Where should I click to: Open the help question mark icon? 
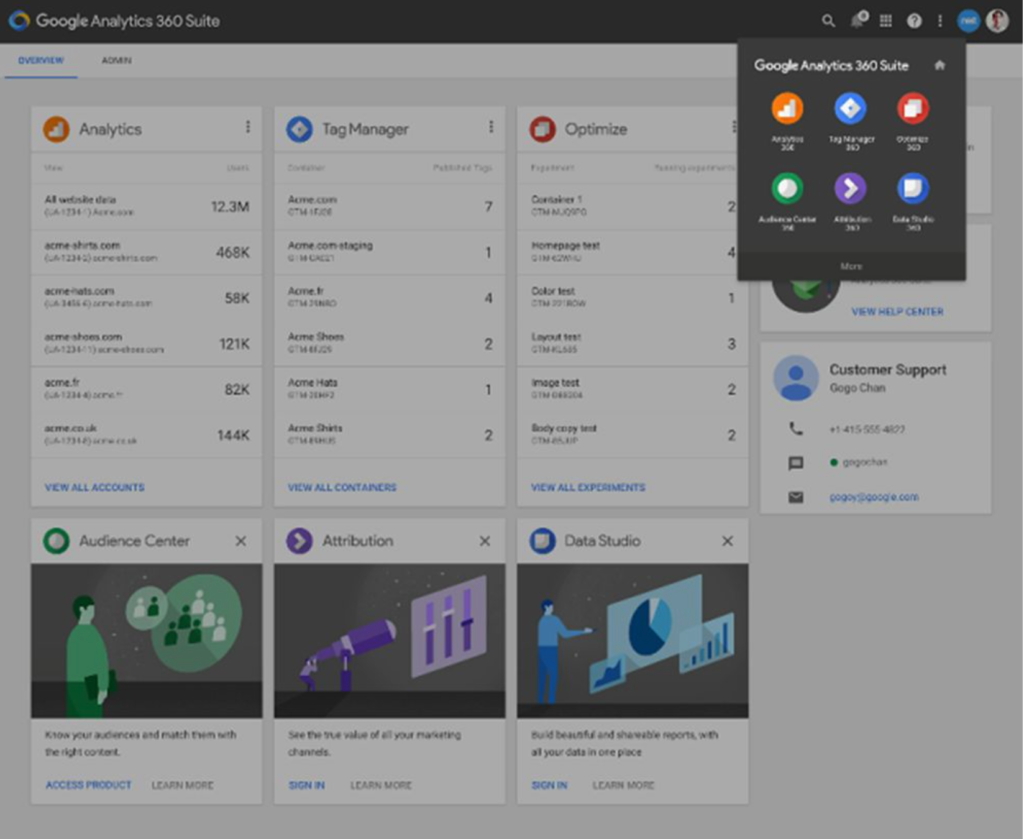(x=914, y=21)
